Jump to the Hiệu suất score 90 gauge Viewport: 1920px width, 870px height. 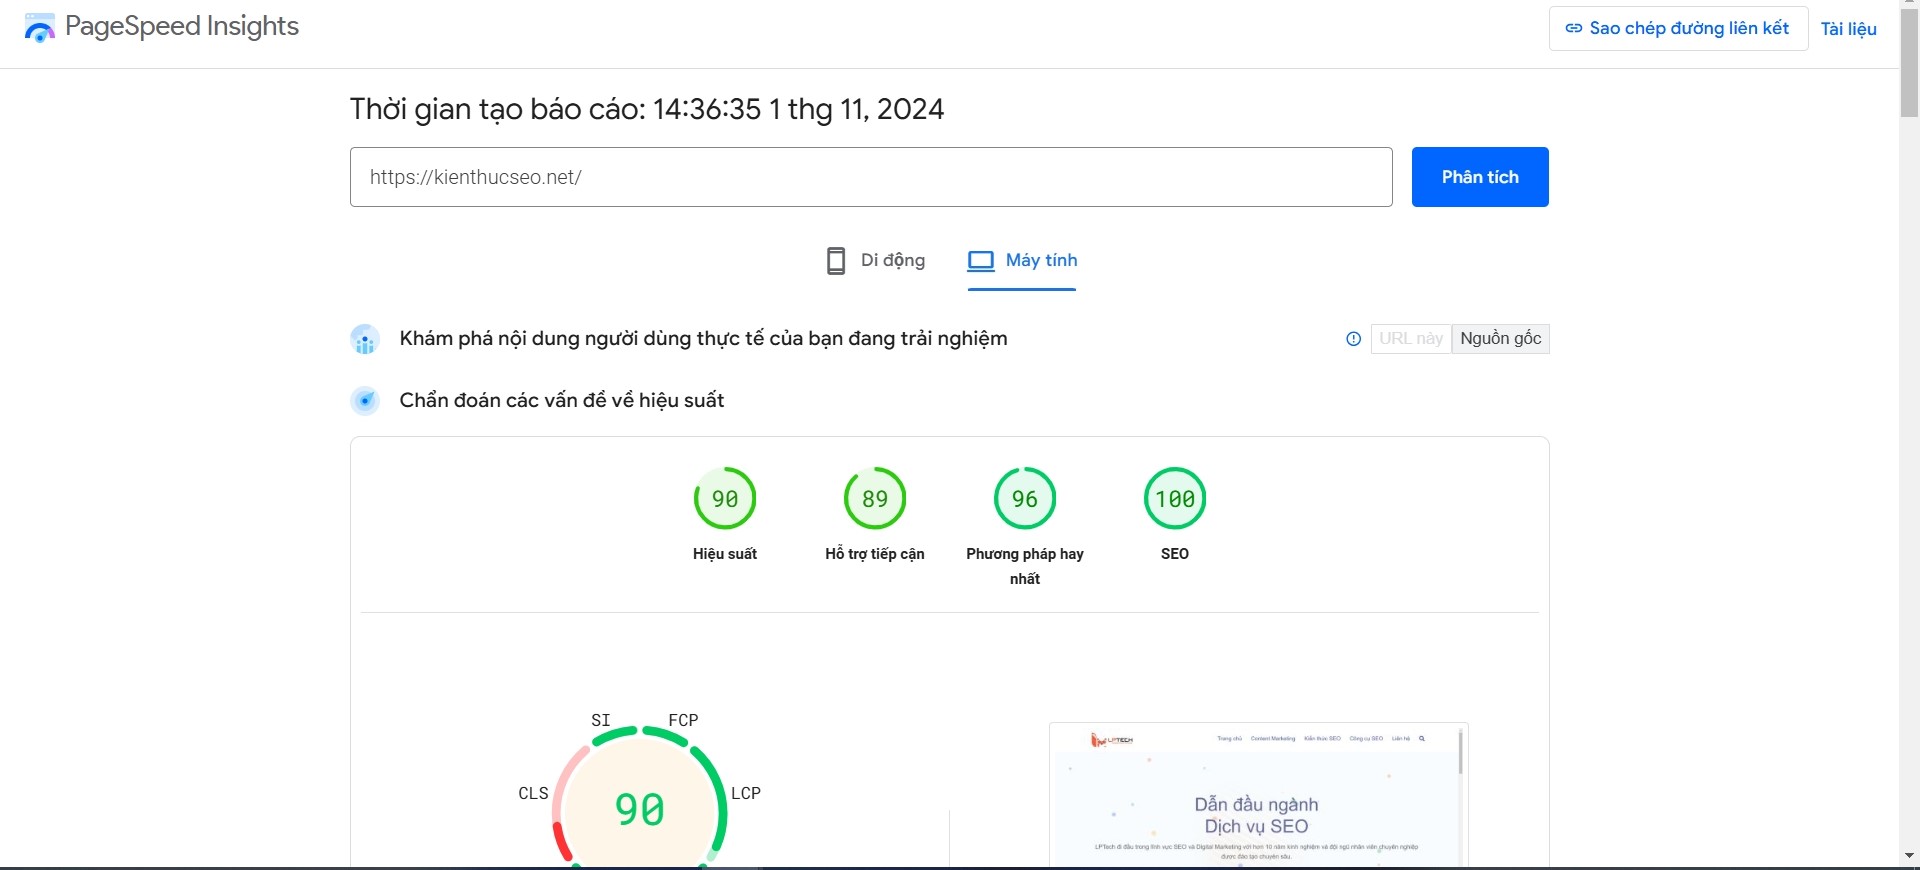(725, 498)
